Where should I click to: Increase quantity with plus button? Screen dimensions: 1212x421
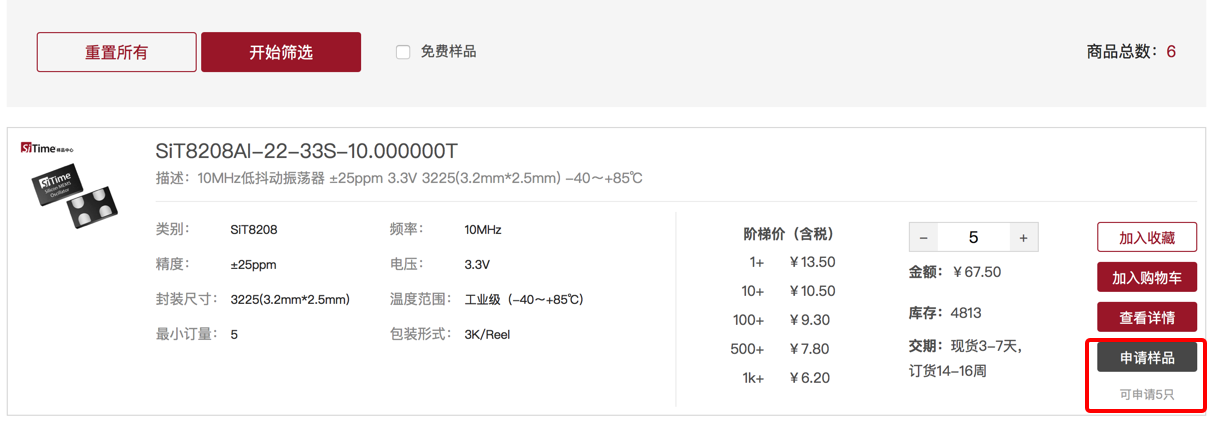point(1023,238)
